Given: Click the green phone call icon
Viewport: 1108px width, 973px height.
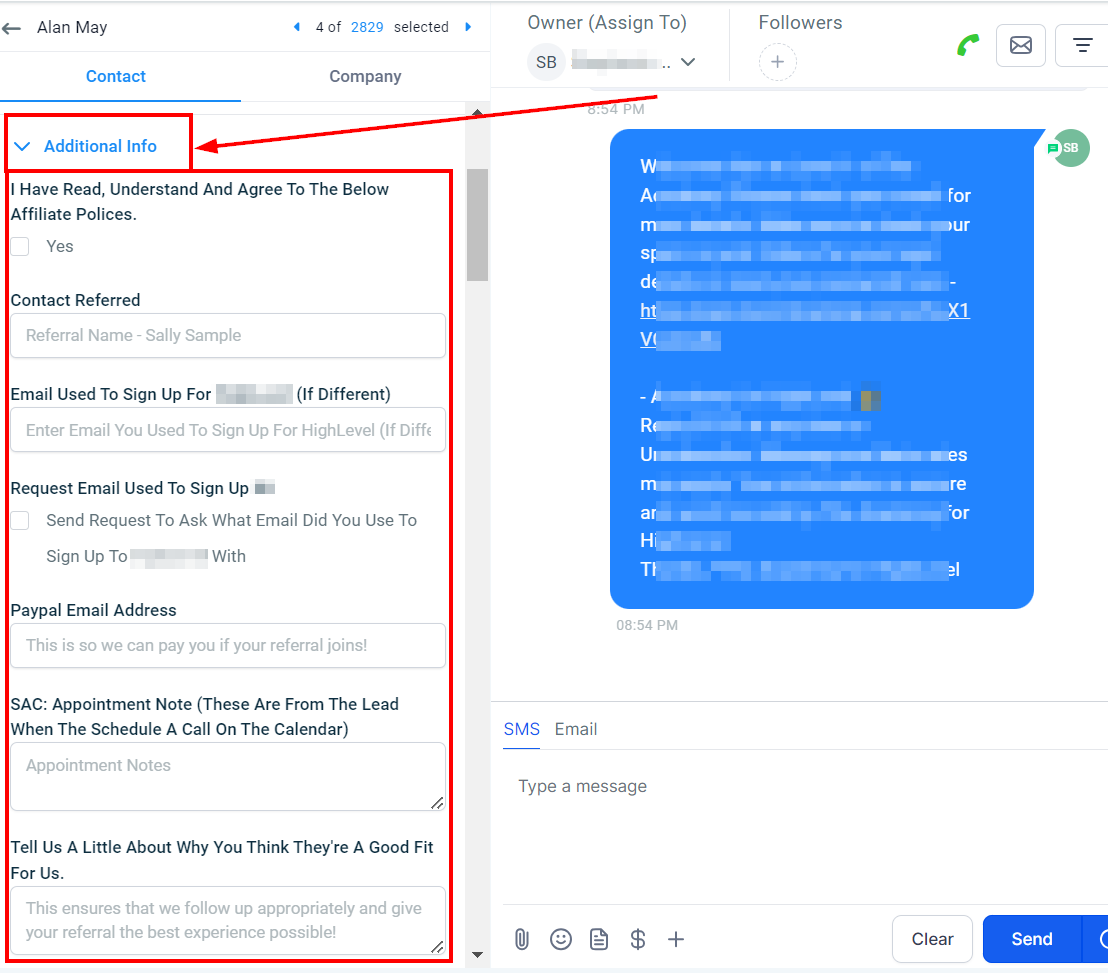Looking at the screenshot, I should [x=968, y=45].
